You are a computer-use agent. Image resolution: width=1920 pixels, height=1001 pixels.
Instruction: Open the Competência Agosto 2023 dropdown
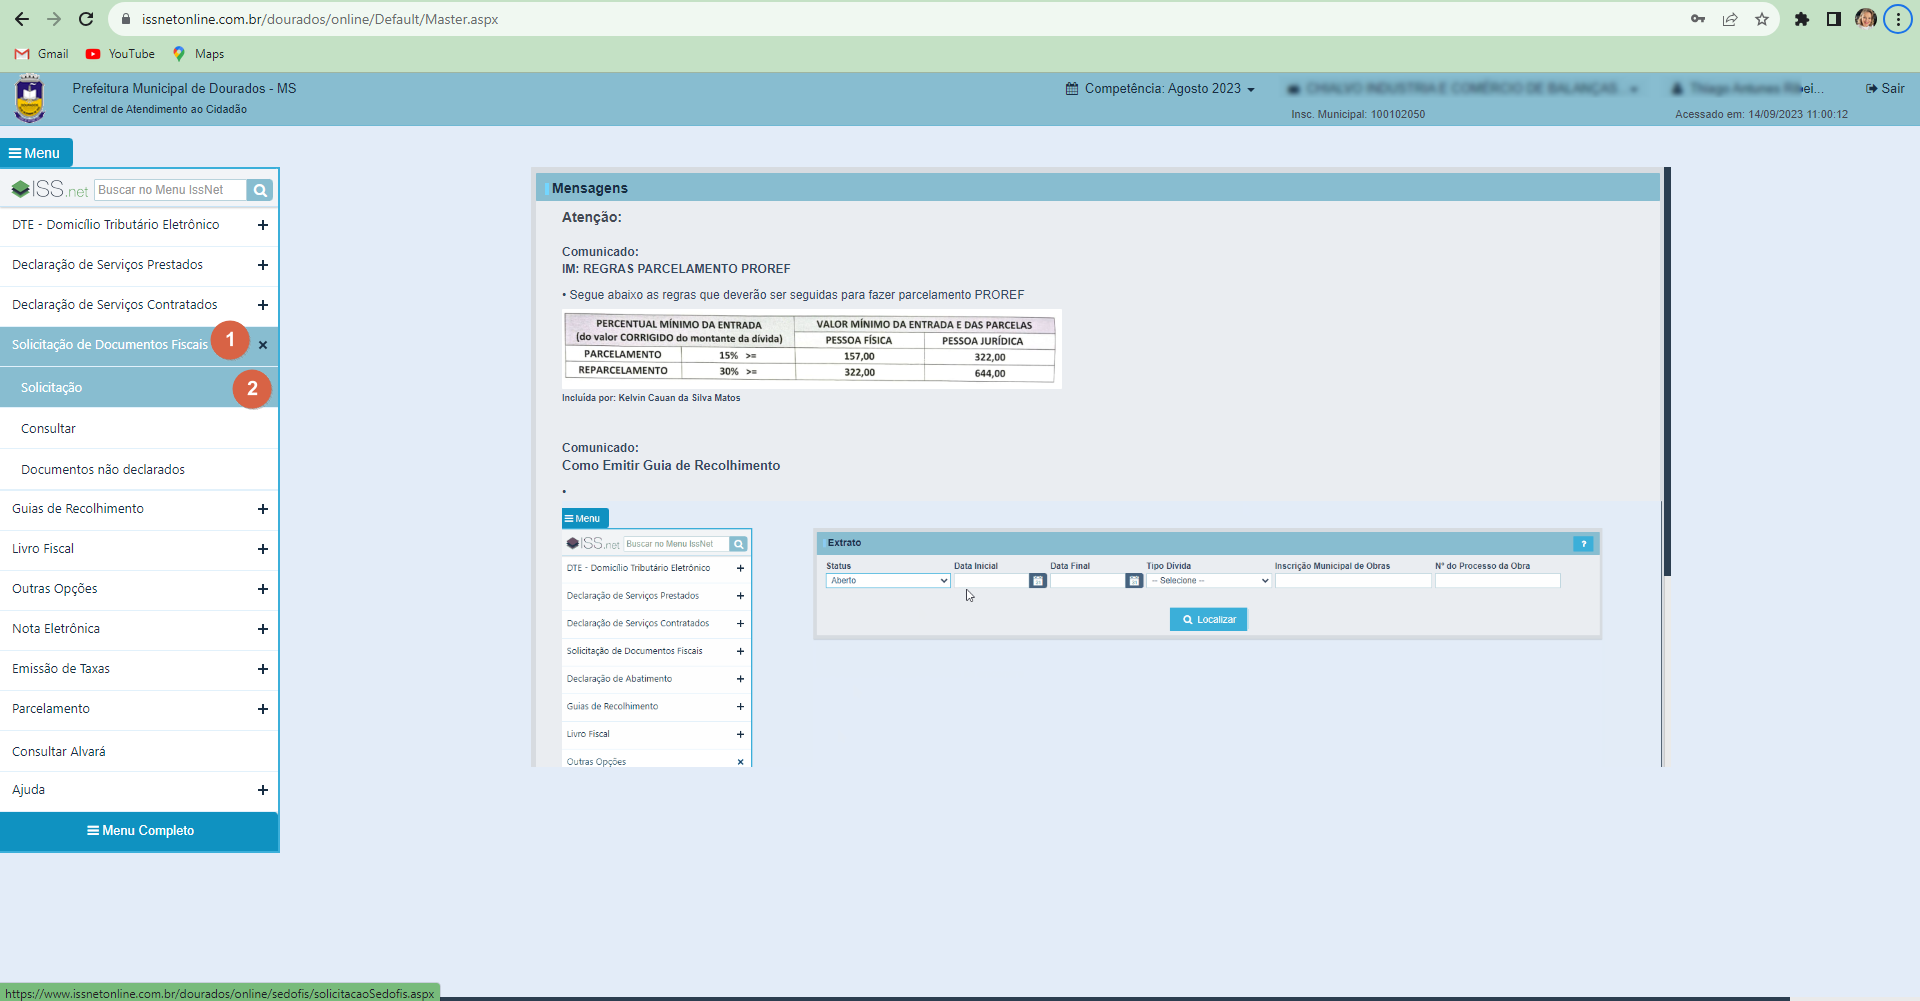coord(1160,89)
